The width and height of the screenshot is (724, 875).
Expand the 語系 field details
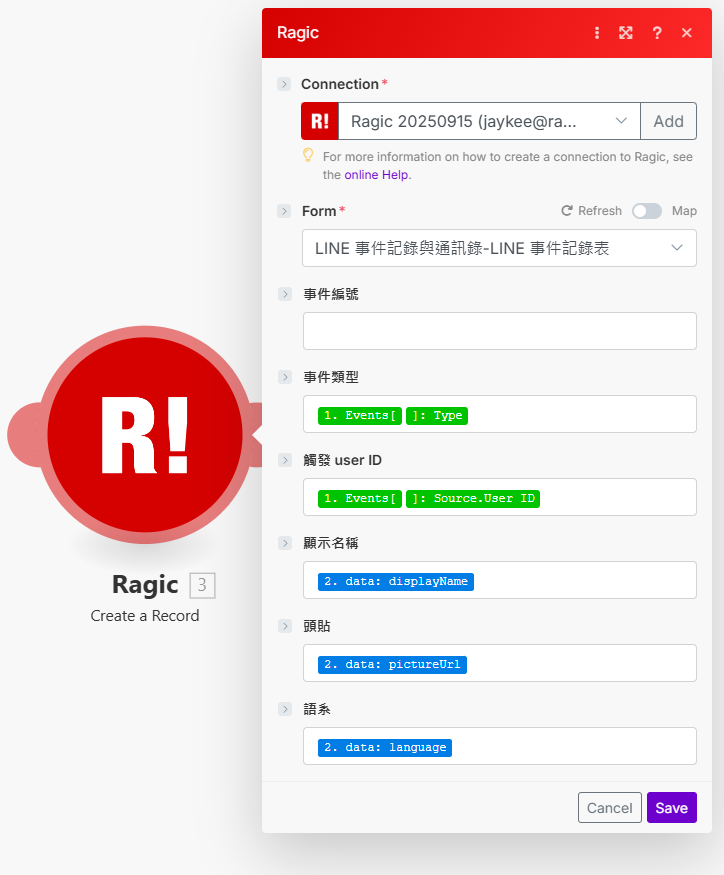285,709
